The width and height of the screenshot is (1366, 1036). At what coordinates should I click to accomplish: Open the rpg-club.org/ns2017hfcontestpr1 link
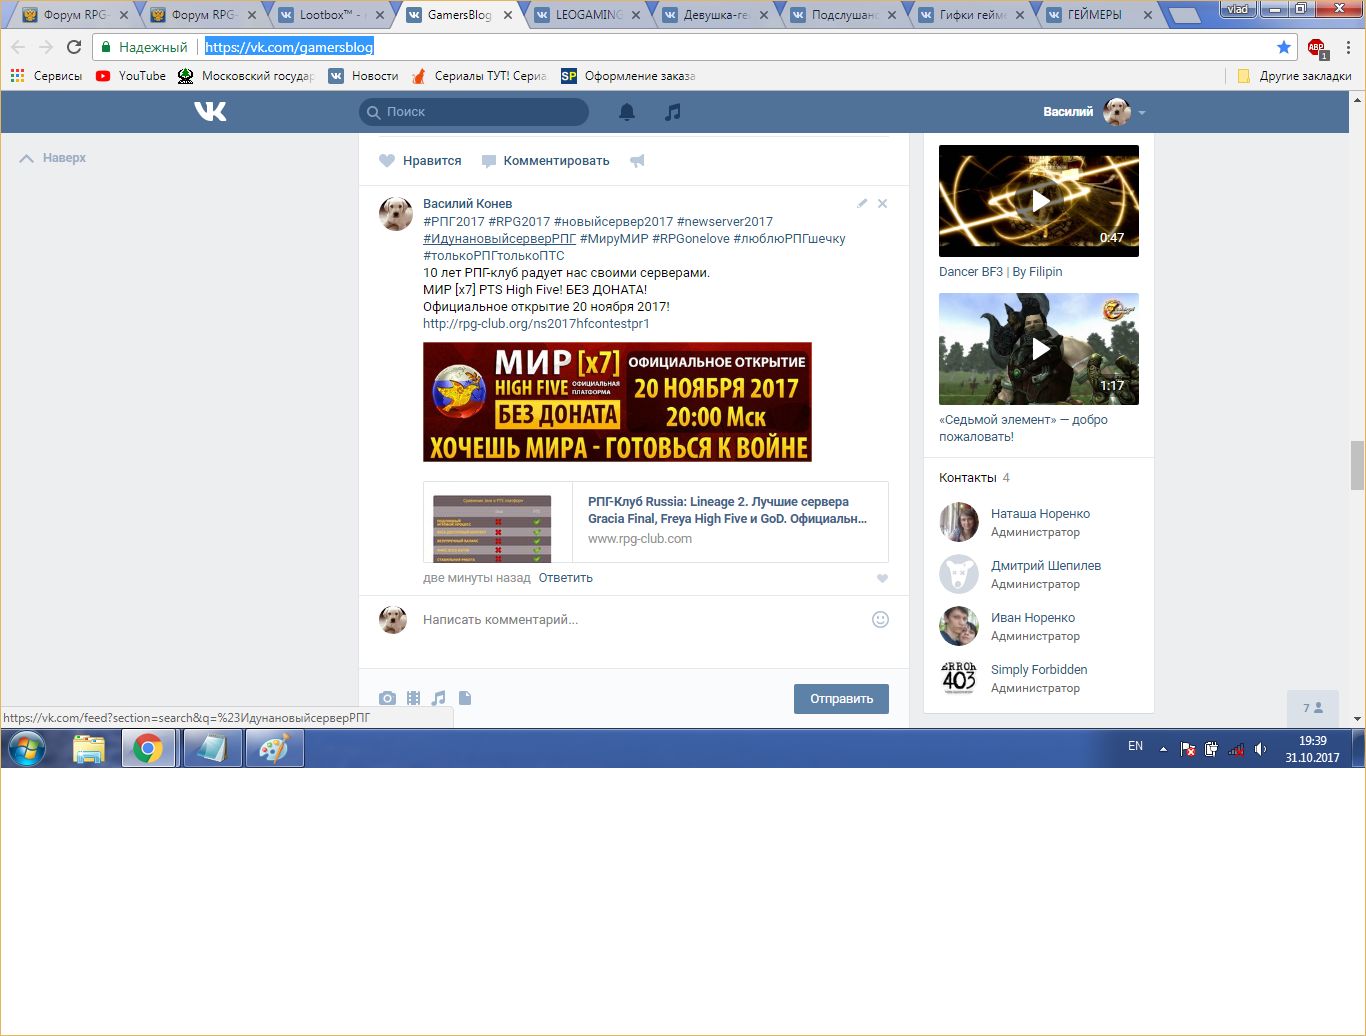[536, 324]
